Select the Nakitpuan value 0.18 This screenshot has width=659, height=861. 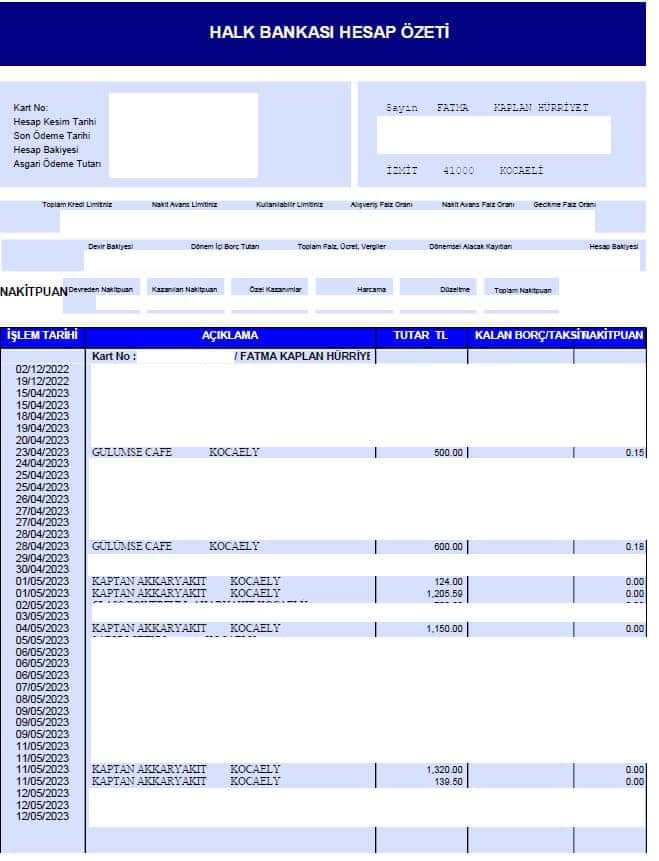(x=635, y=547)
